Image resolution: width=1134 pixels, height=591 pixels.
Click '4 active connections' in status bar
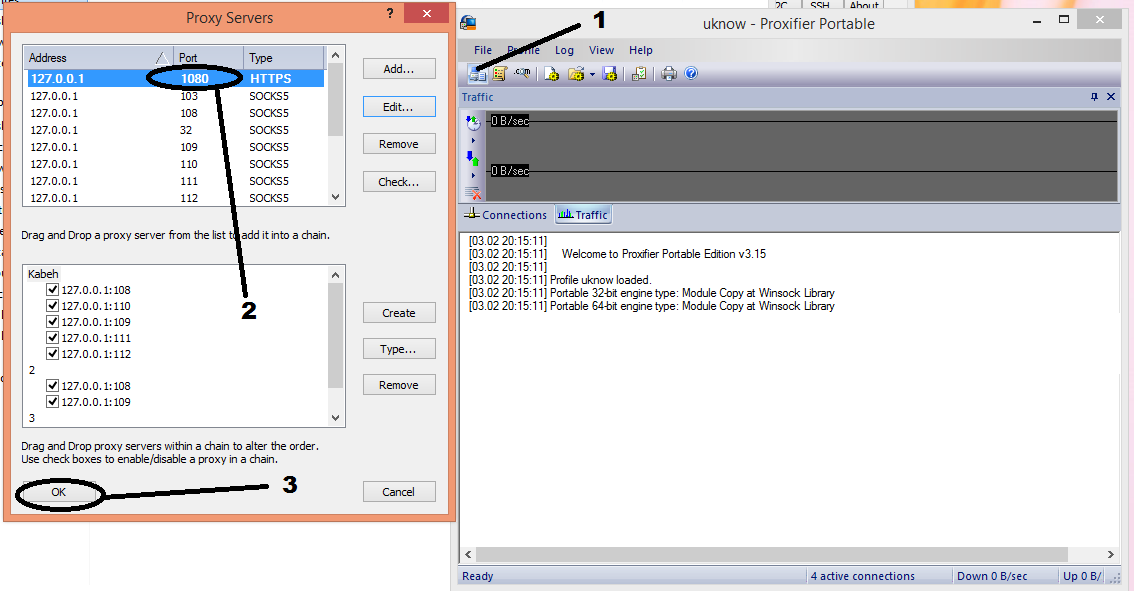[863, 576]
